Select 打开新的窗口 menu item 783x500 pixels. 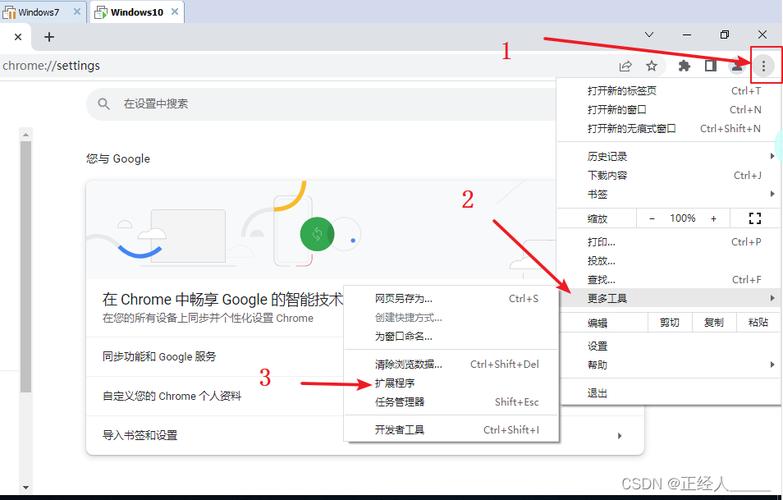669,109
